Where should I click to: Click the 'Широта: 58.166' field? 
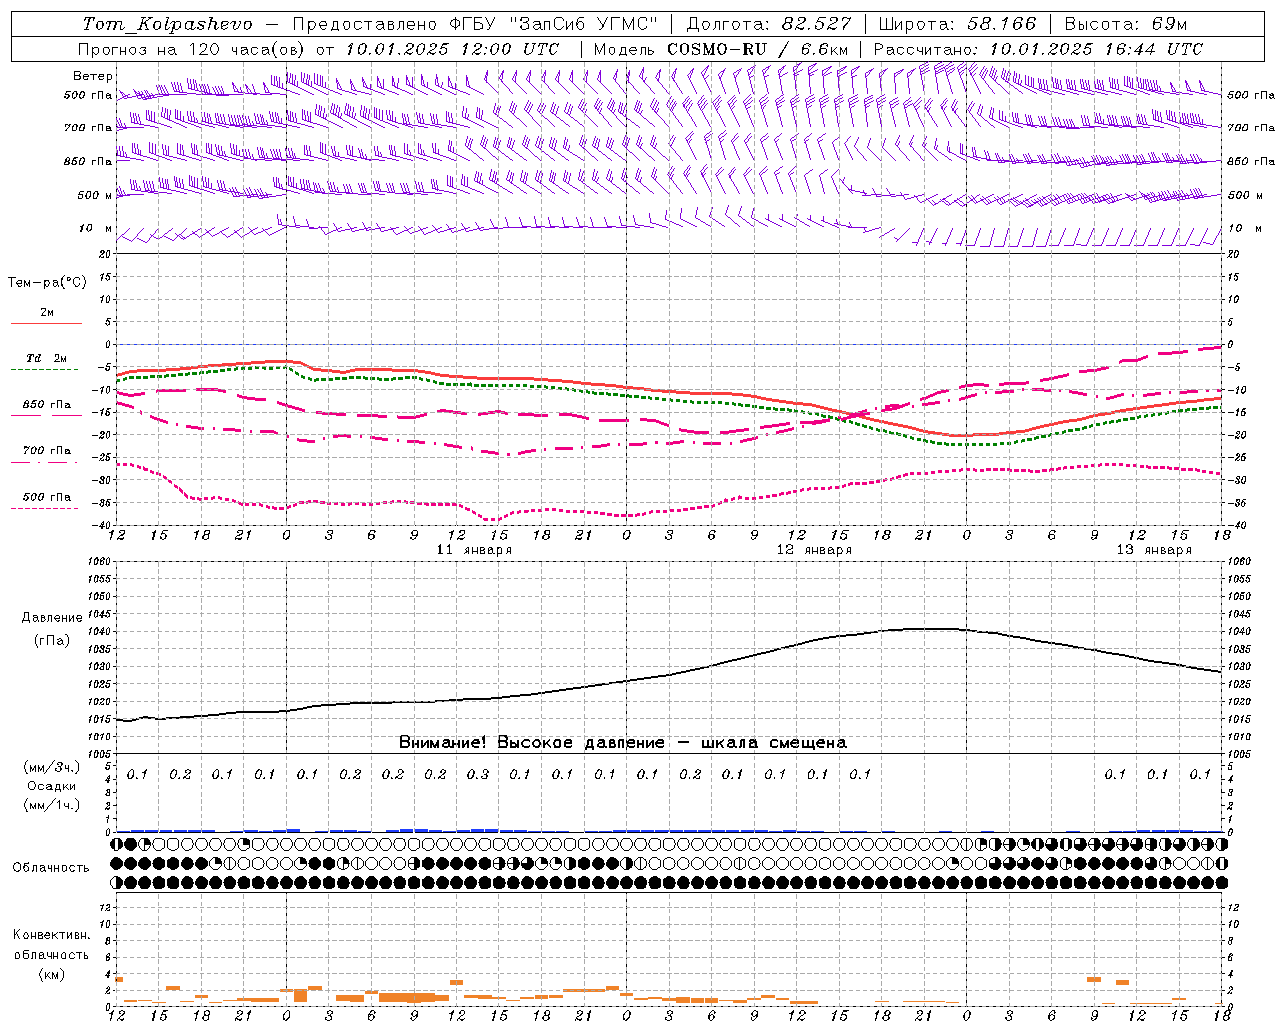point(958,24)
